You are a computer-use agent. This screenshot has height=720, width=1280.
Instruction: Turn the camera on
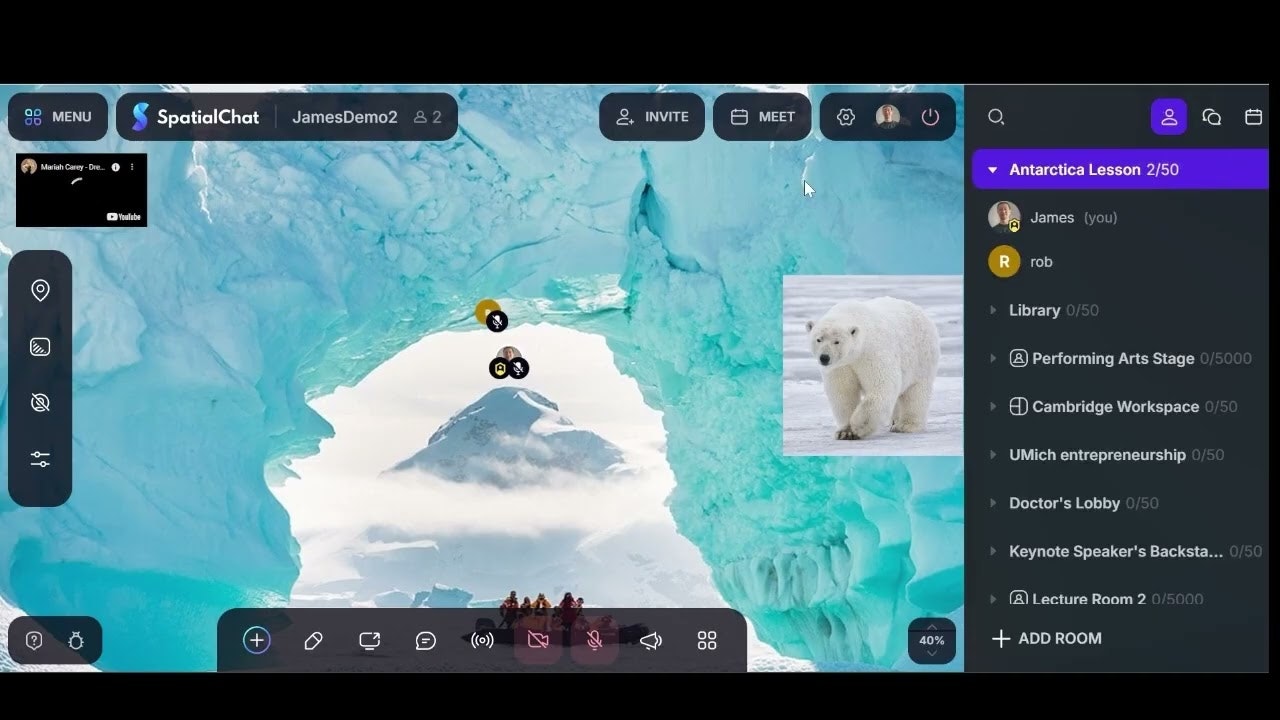click(538, 640)
